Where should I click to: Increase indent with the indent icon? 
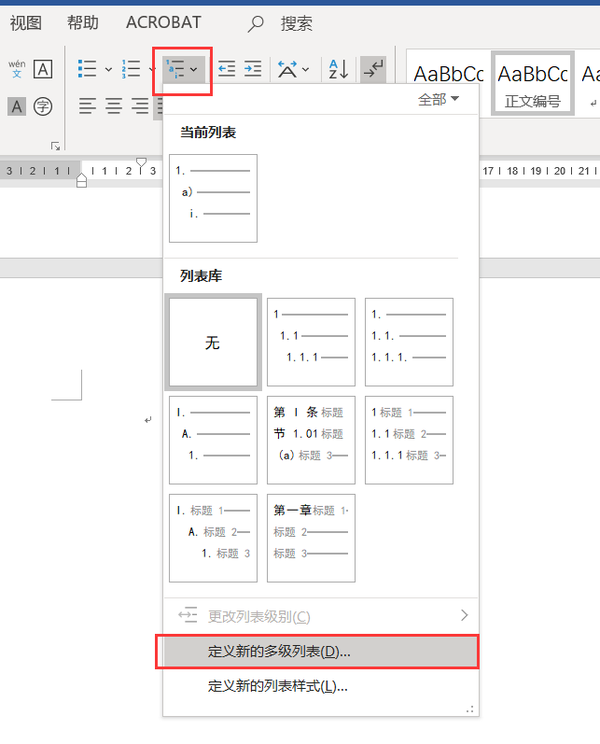click(x=253, y=69)
